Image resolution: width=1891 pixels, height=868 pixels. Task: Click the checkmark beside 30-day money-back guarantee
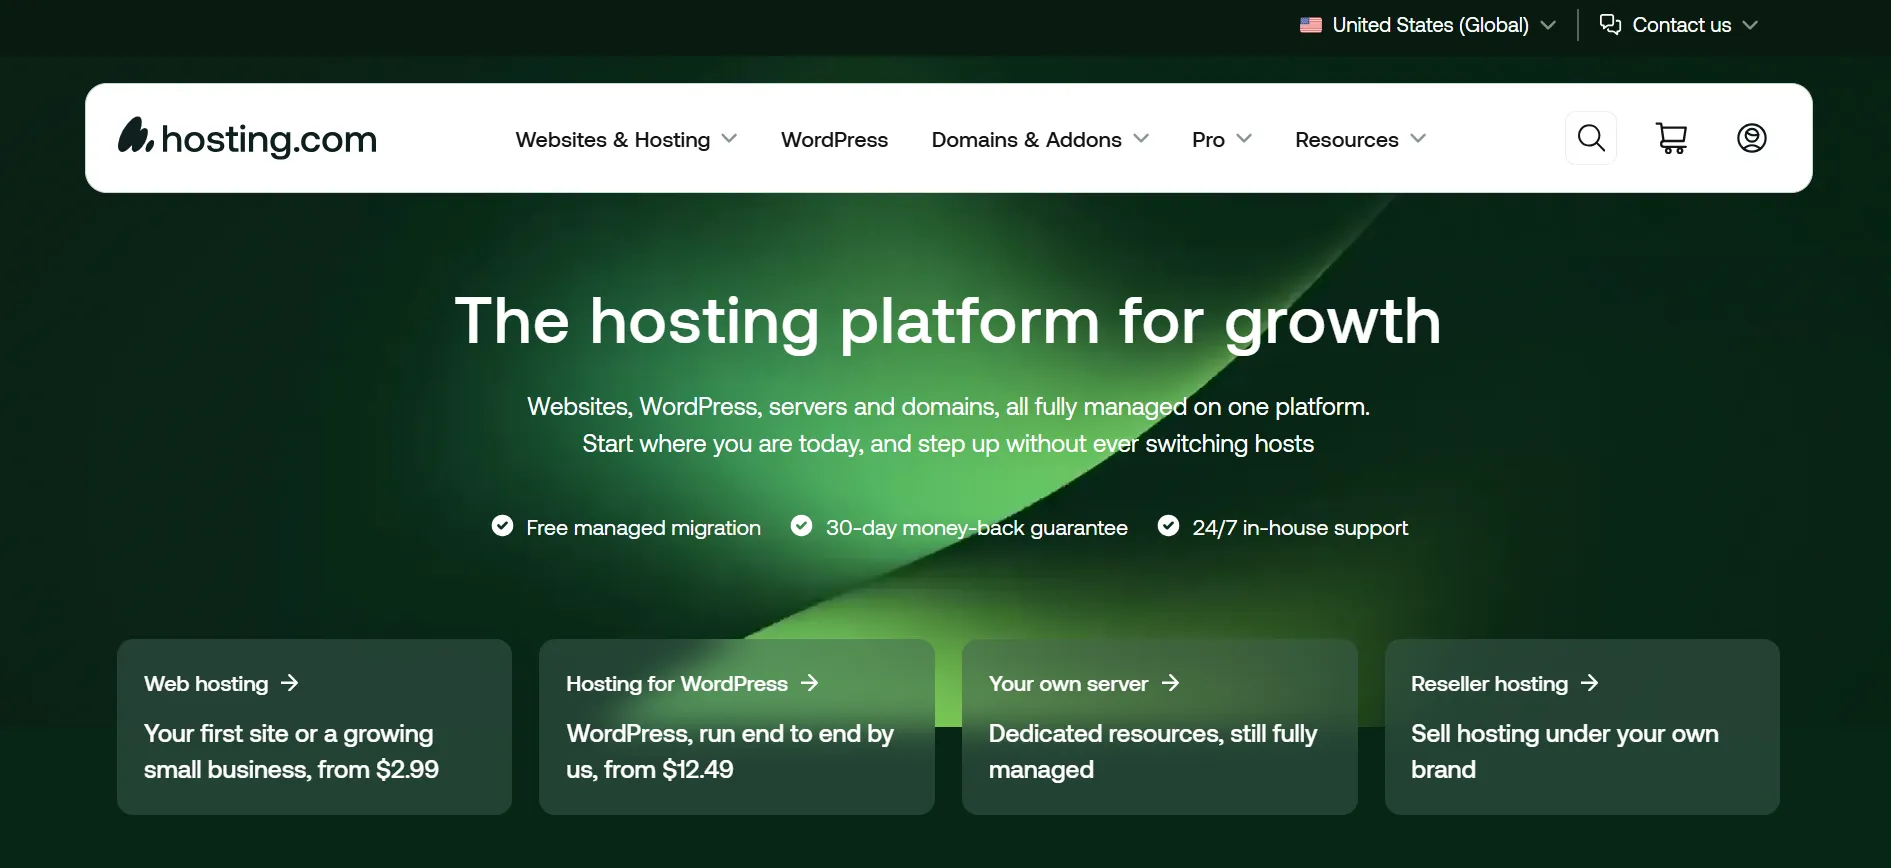[x=801, y=526]
